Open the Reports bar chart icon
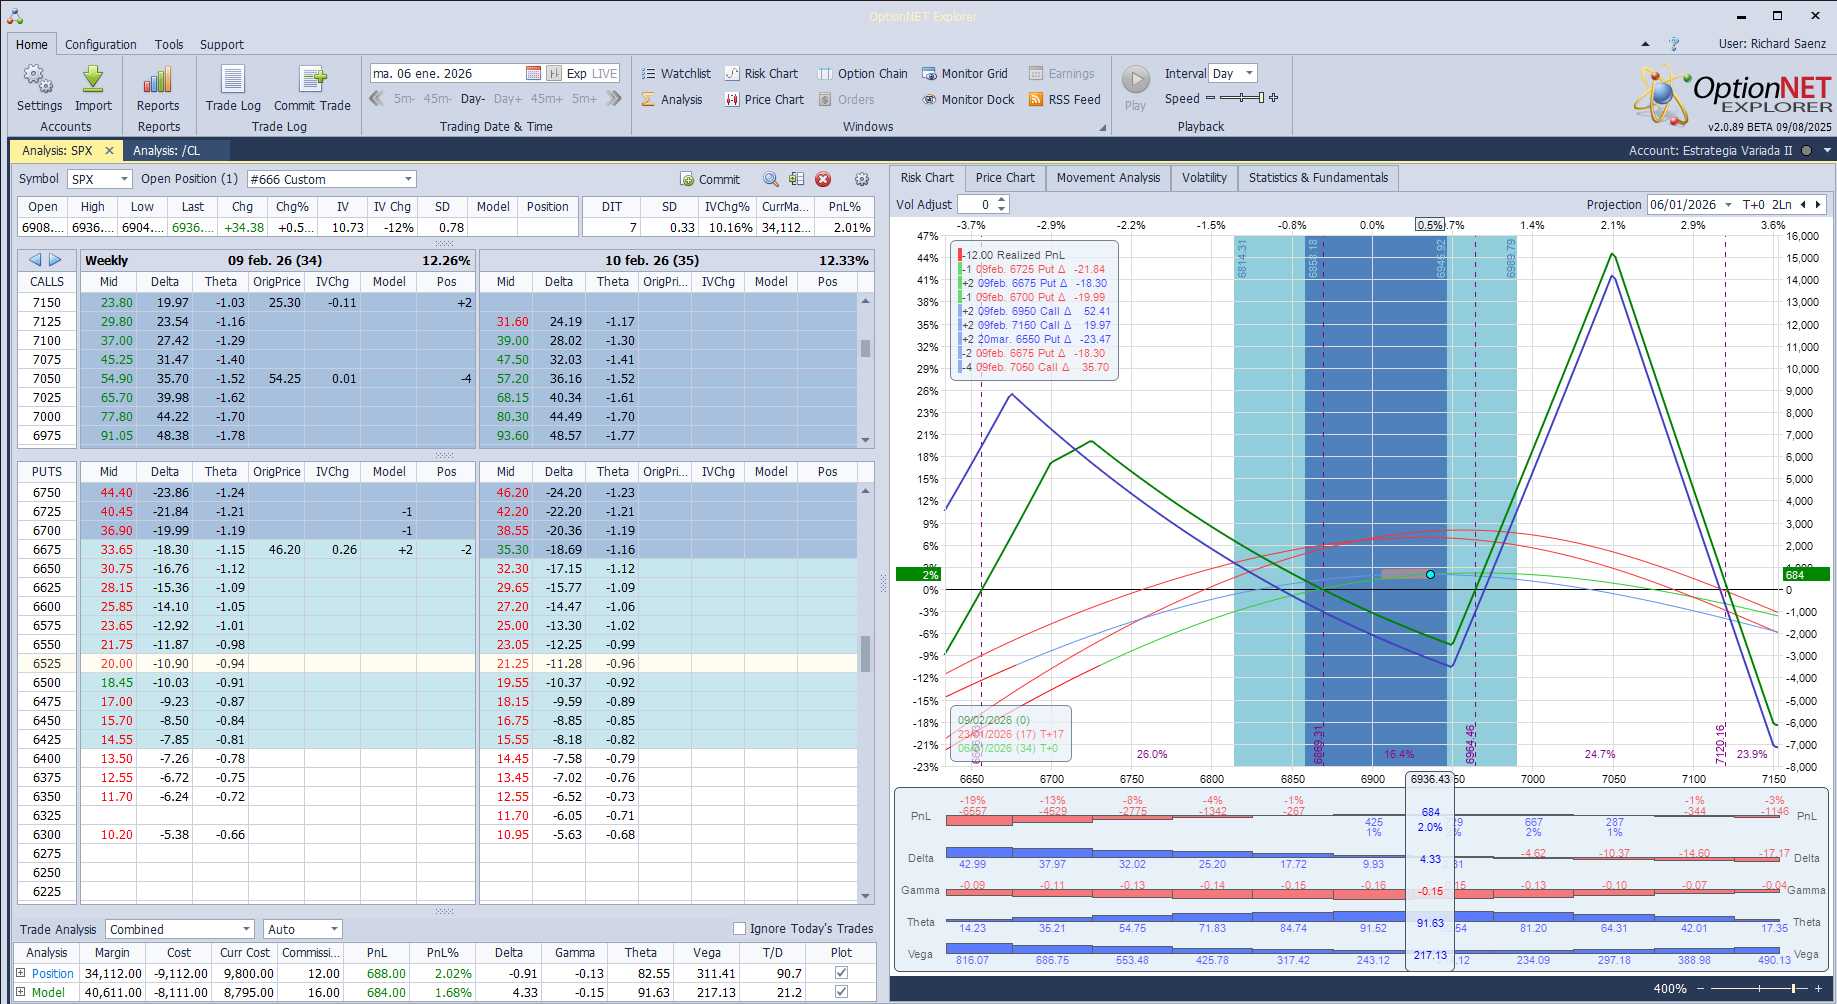Viewport: 1837px width, 1004px height. (x=158, y=88)
